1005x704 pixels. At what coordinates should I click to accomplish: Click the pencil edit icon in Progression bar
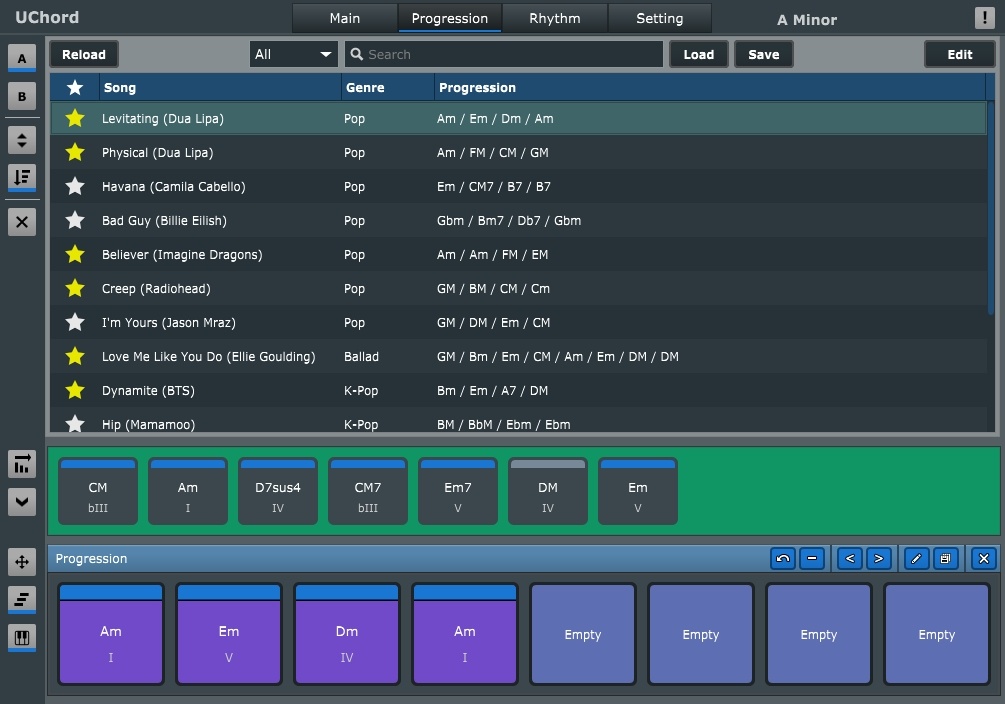pos(916,558)
